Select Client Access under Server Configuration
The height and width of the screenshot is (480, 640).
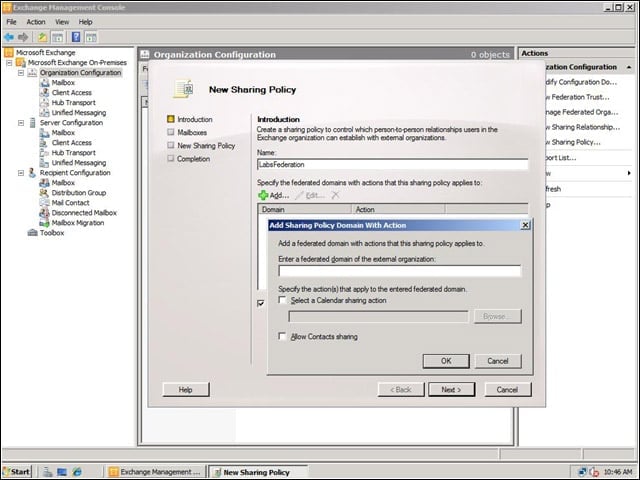(71, 142)
